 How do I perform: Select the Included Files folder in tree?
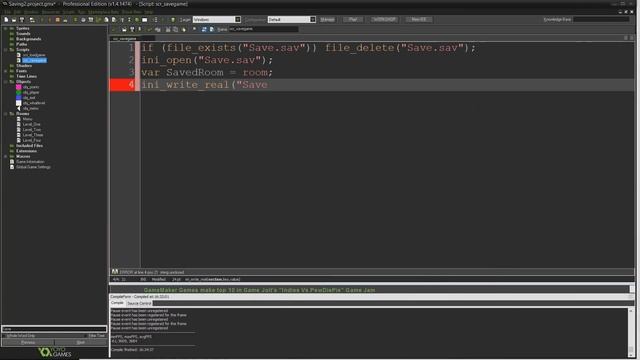(x=29, y=146)
